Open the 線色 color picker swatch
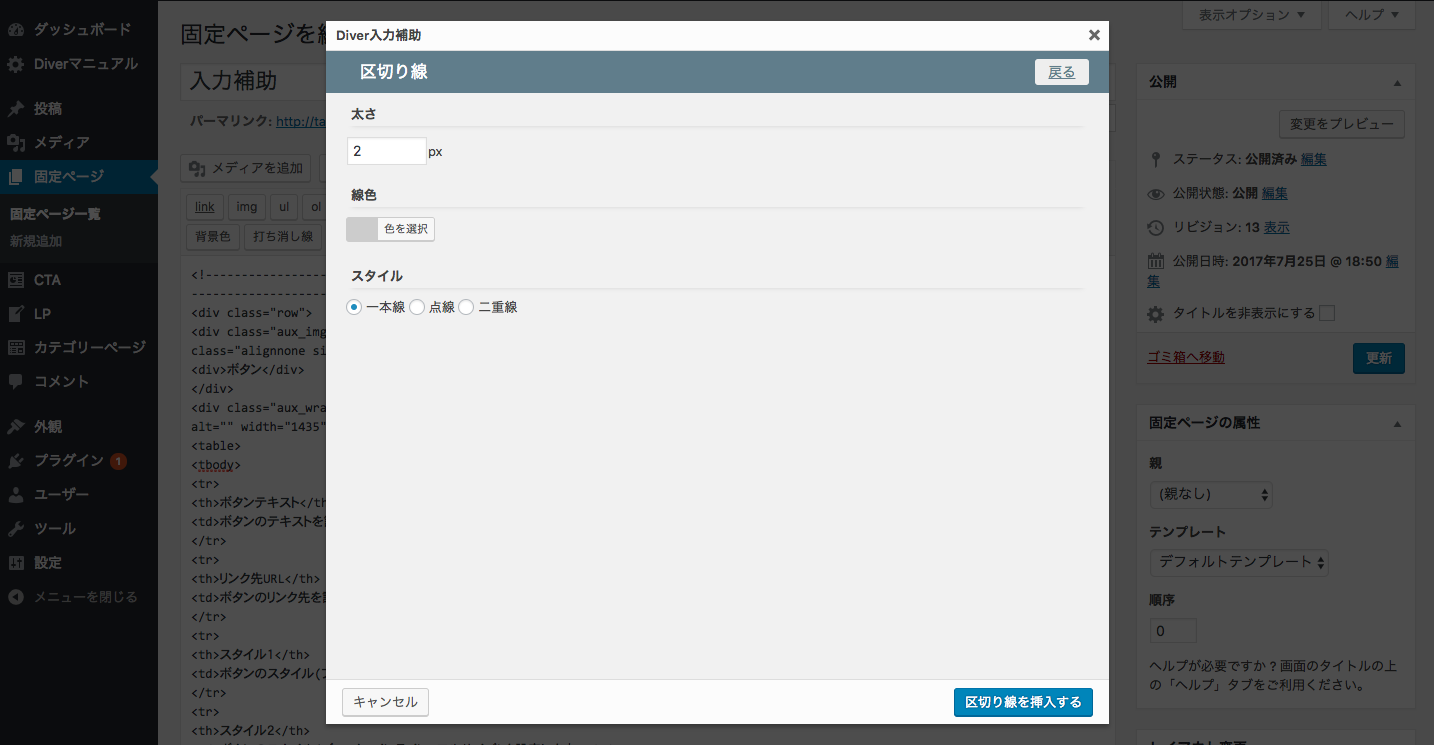Viewport: 1434px width, 745px height. point(362,229)
